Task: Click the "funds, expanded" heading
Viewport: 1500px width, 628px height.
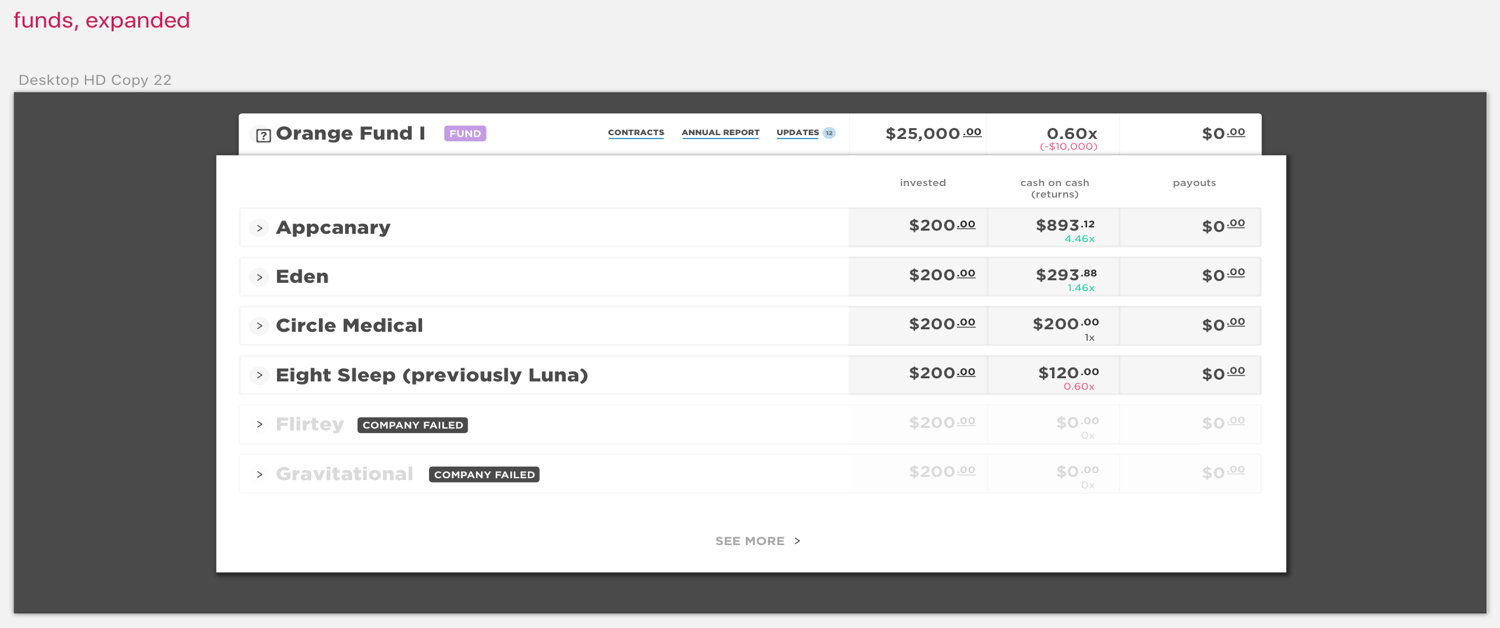Action: coord(101,20)
